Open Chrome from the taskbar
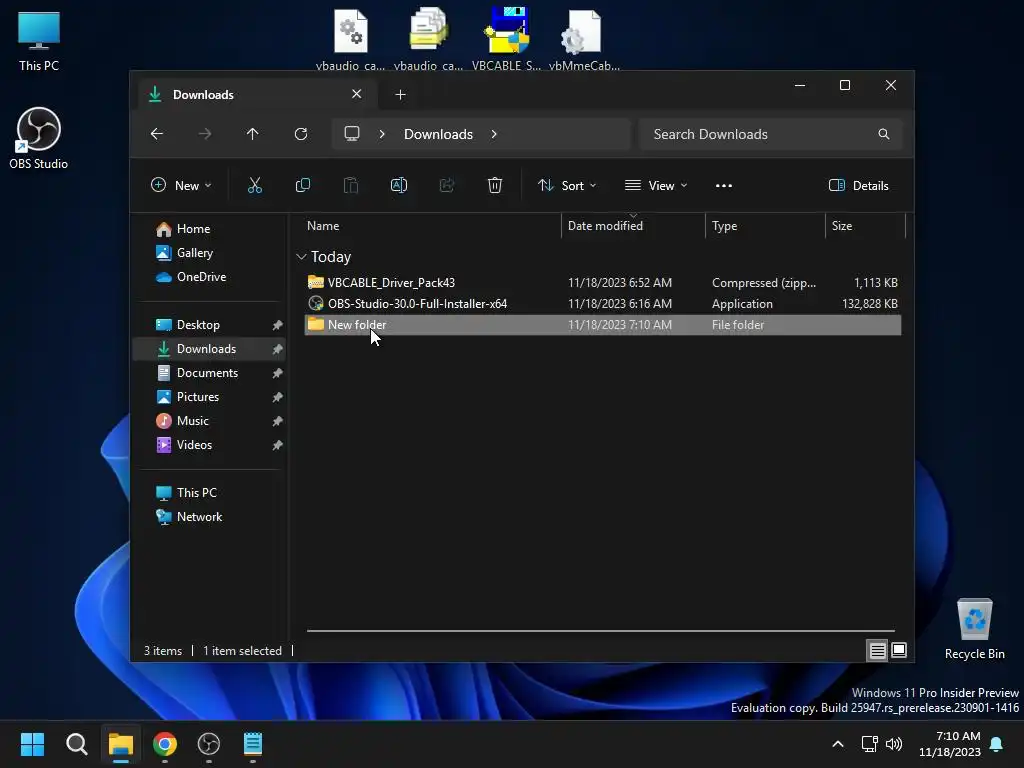This screenshot has width=1024, height=768. point(165,744)
